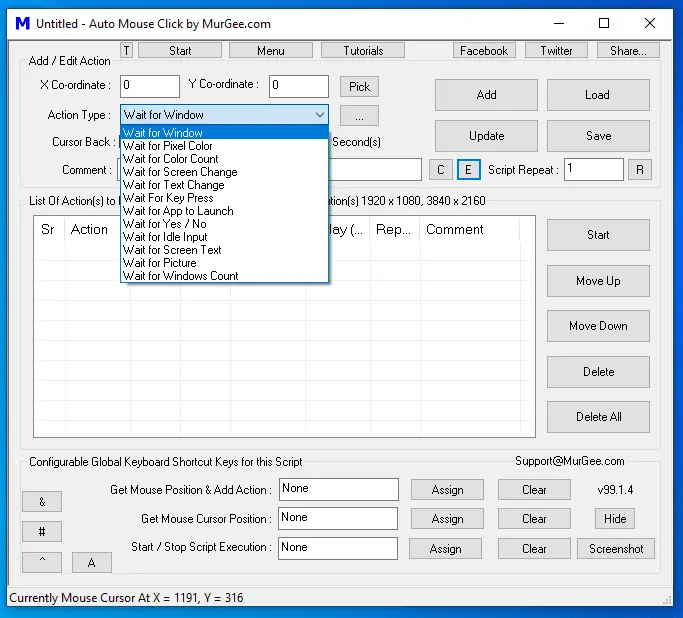This screenshot has width=683, height=618.
Task: Open the Tutorials button in top bar
Action: click(363, 51)
